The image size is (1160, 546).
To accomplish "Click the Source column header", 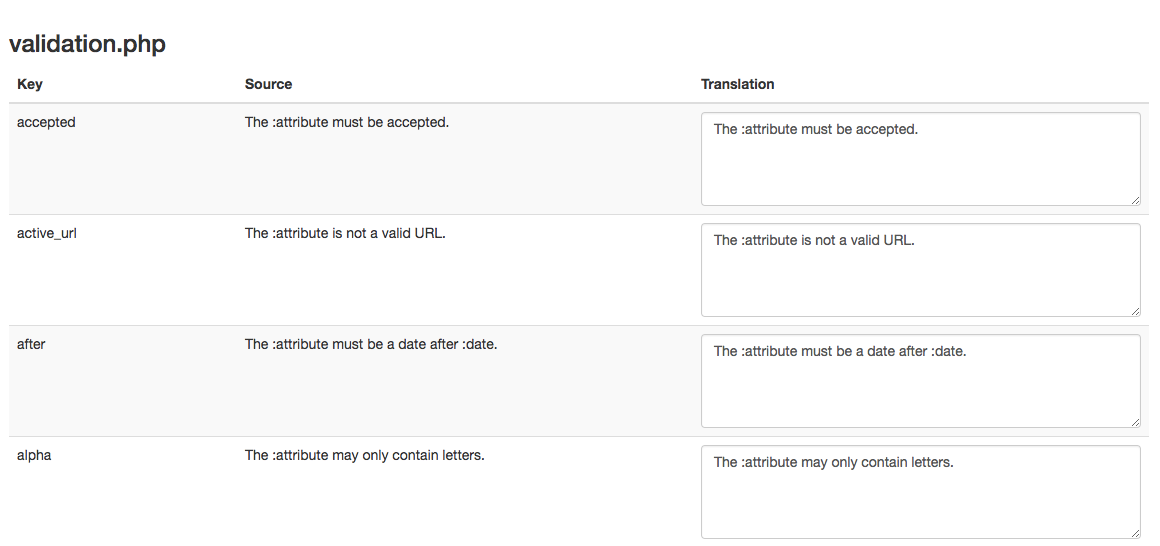I will coord(268,84).
